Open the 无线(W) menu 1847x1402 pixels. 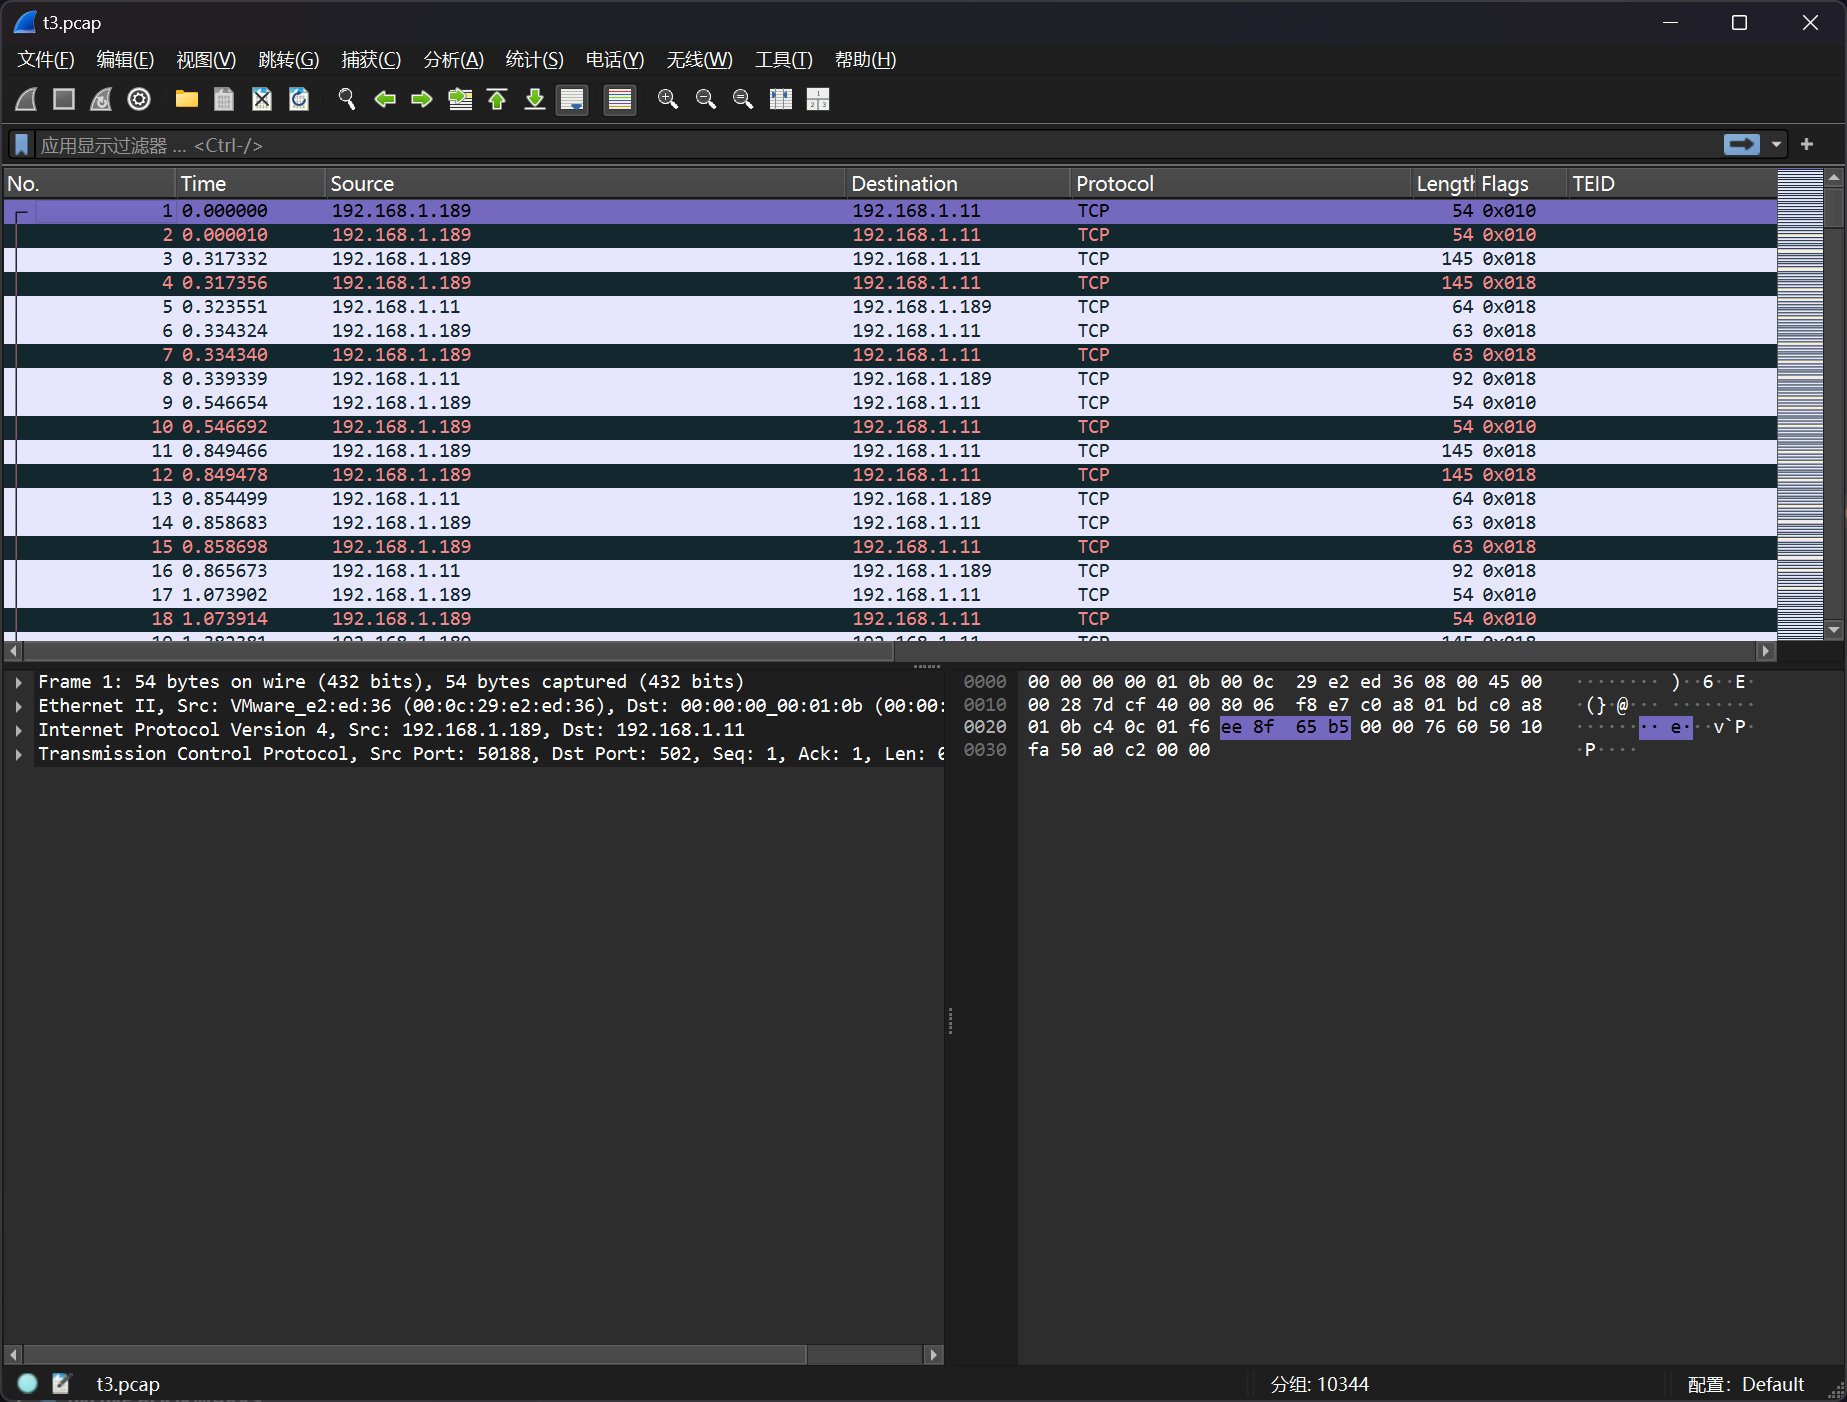click(699, 60)
